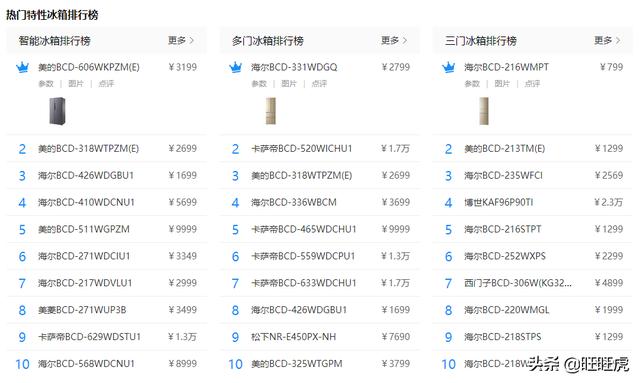The width and height of the screenshot is (640, 383).
Task: Select 海尔BCD-336WBCM entry
Action: click(x=294, y=203)
